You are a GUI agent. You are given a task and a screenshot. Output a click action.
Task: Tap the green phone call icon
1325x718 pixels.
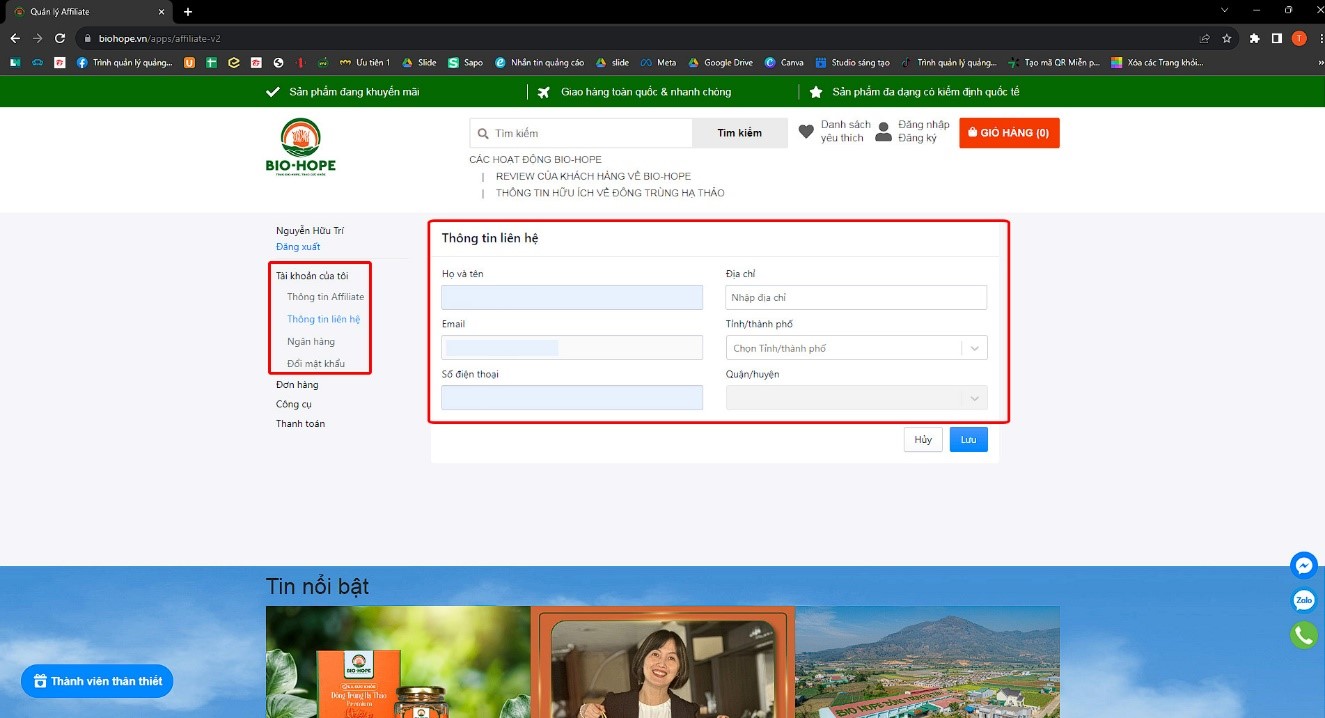click(1303, 635)
